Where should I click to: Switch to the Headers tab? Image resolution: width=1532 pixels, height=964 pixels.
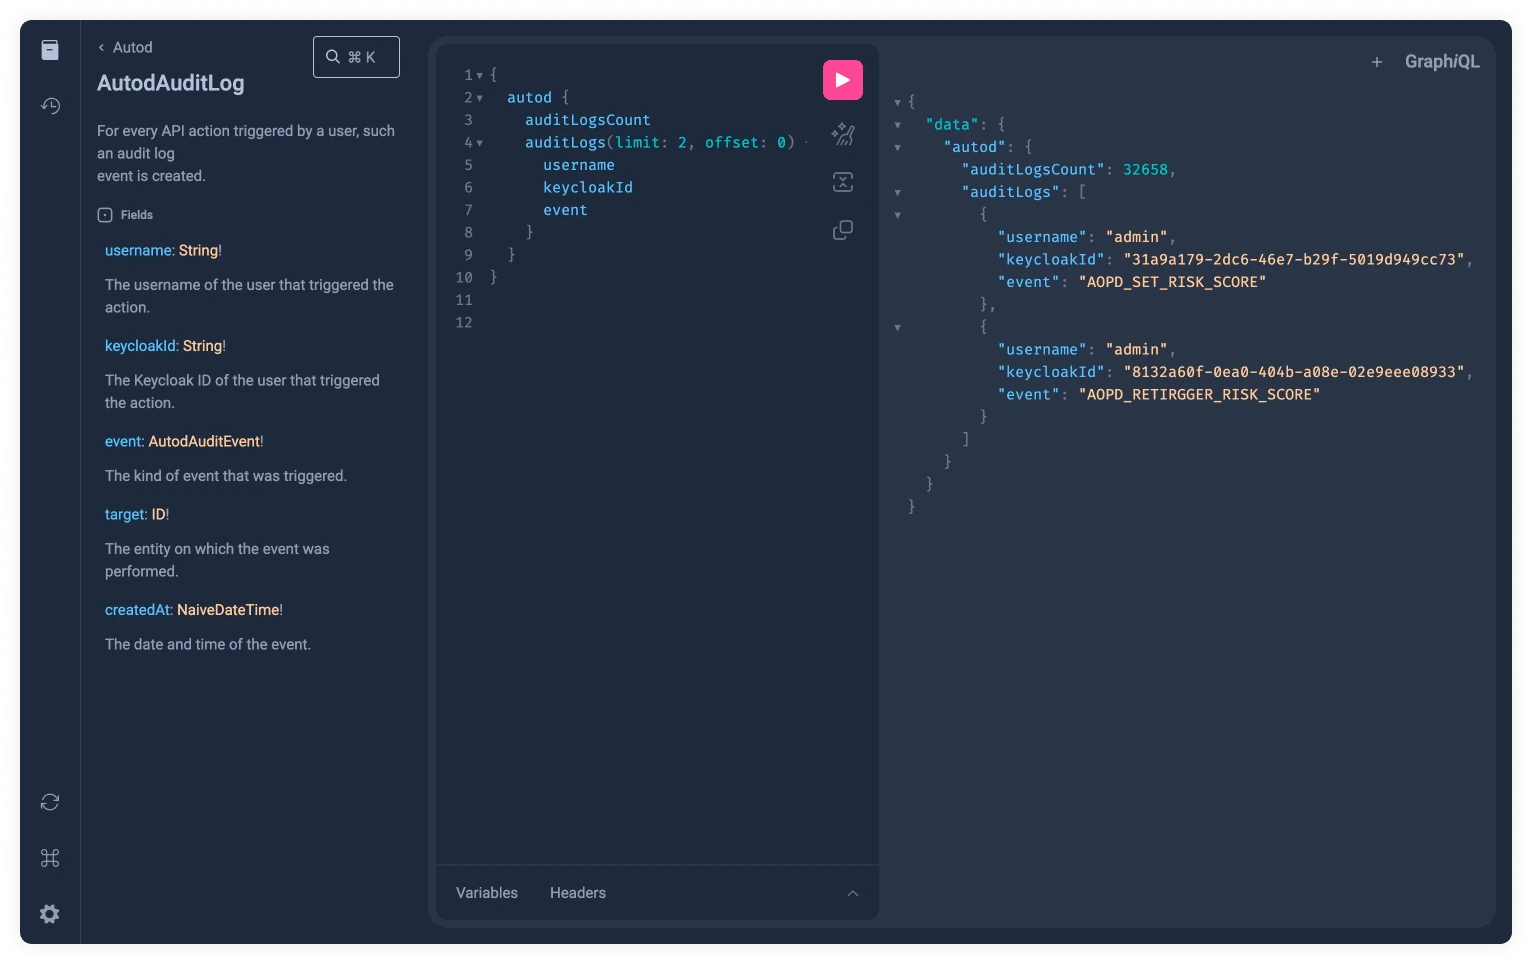[577, 892]
